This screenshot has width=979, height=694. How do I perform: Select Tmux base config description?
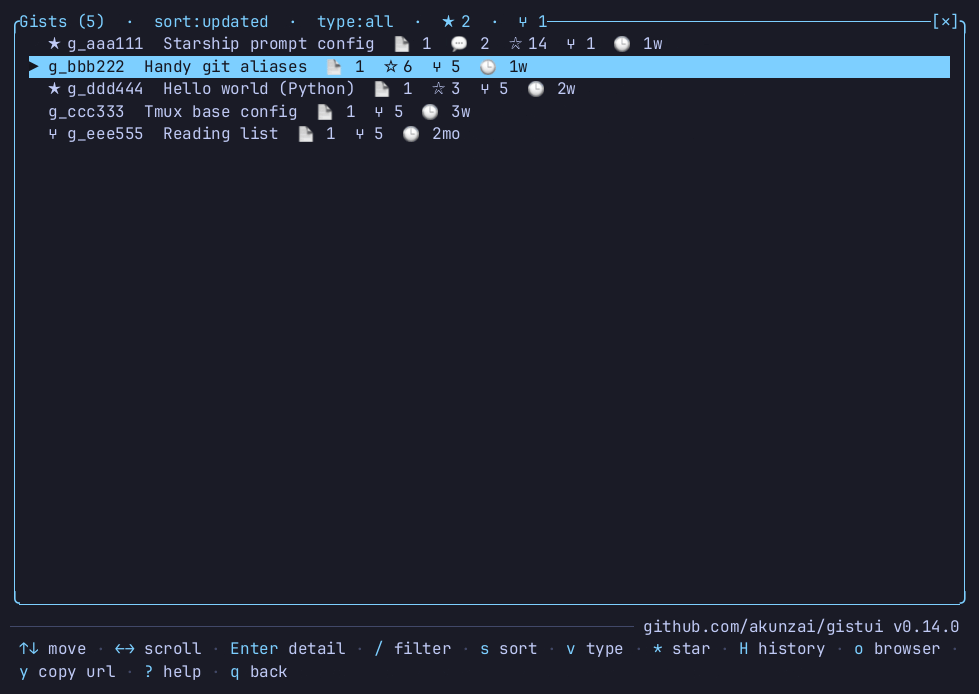(220, 112)
